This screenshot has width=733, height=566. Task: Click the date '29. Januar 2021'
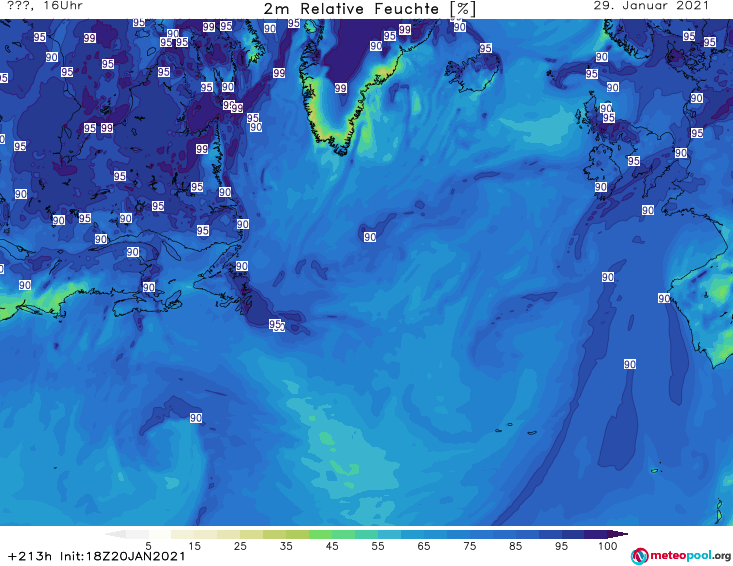[651, 6]
